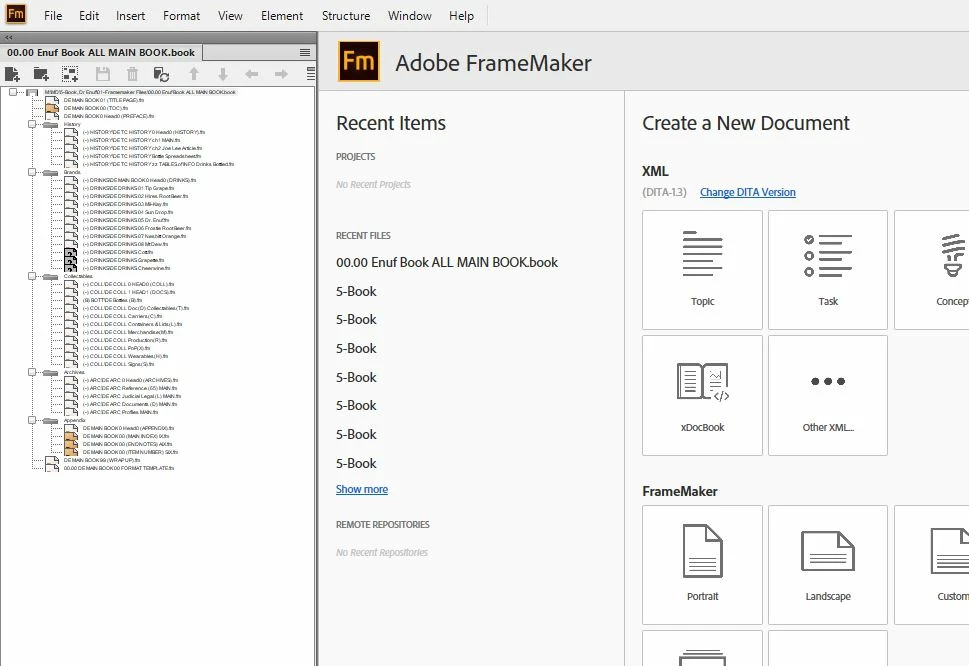
Task: Click the Show more link under recent files
Action: point(362,489)
